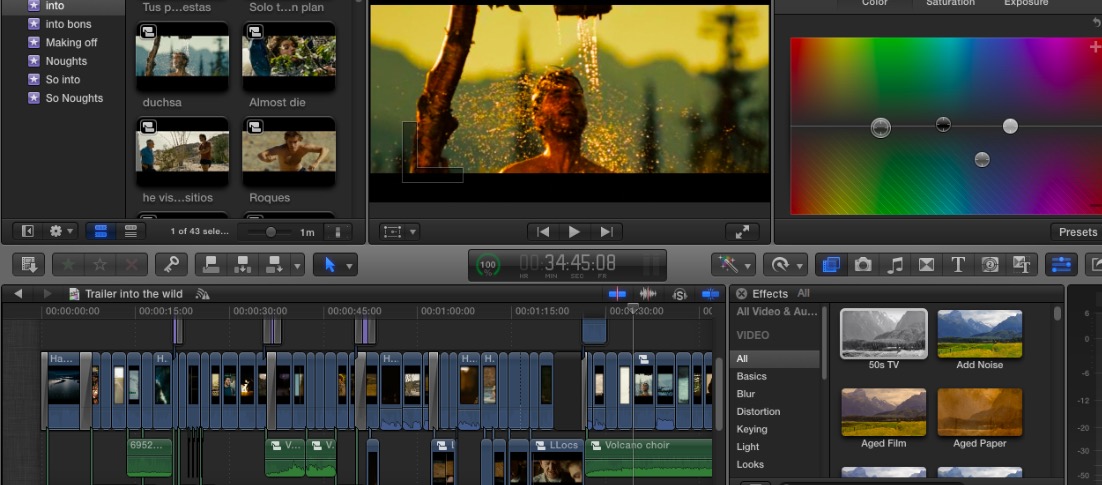Image resolution: width=1102 pixels, height=485 pixels.
Task: Toggle solo for selected clips
Action: [680, 294]
